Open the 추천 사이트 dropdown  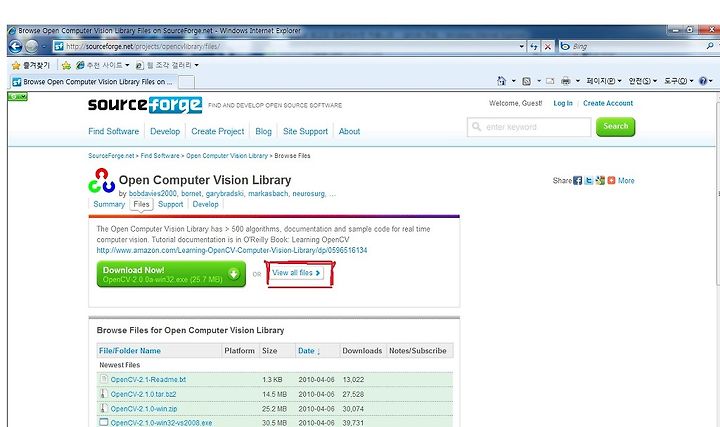[102, 65]
